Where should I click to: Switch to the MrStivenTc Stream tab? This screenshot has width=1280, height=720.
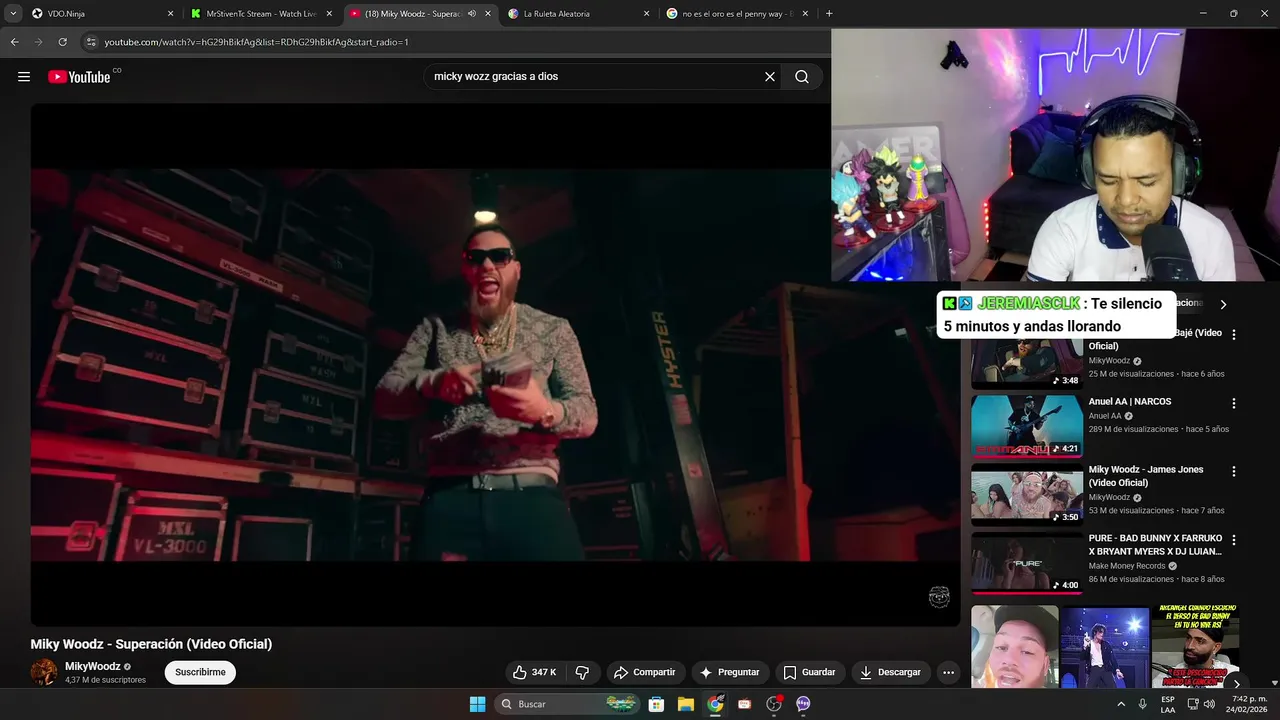(x=263, y=14)
